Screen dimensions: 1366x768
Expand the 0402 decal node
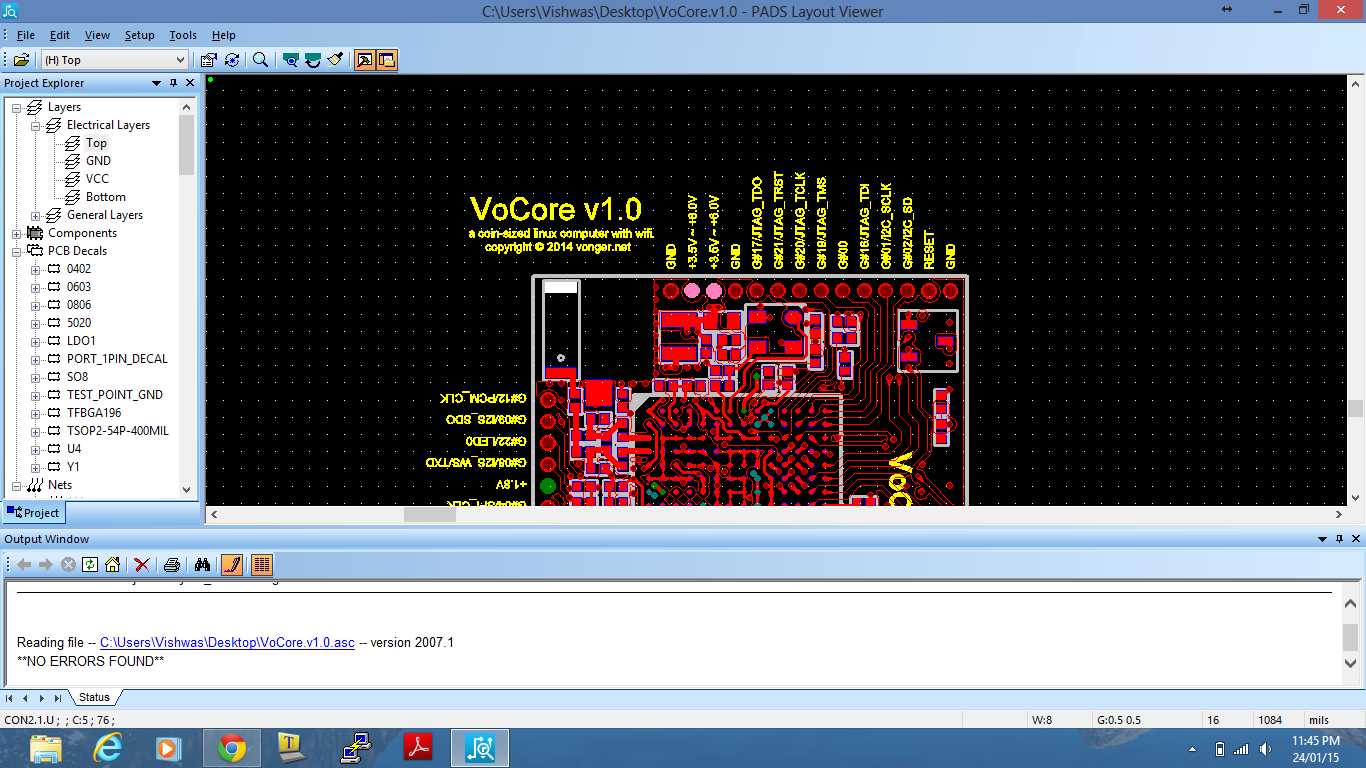(x=36, y=269)
